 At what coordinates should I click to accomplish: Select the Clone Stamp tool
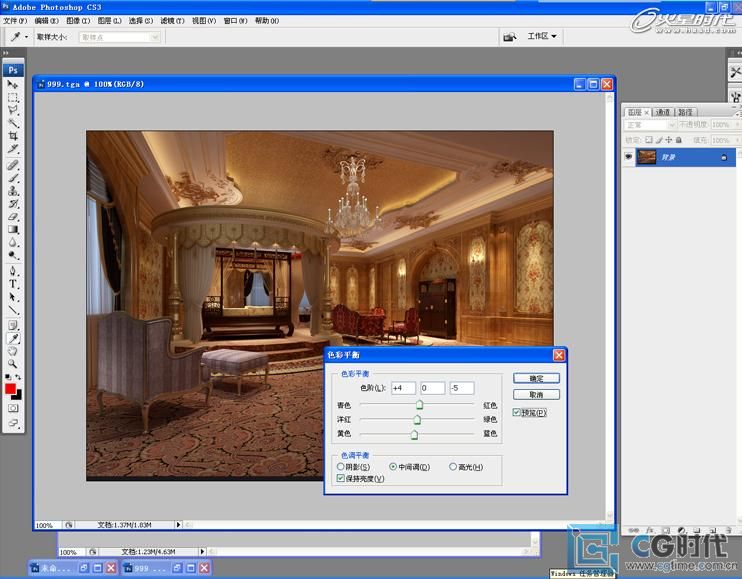[13, 191]
